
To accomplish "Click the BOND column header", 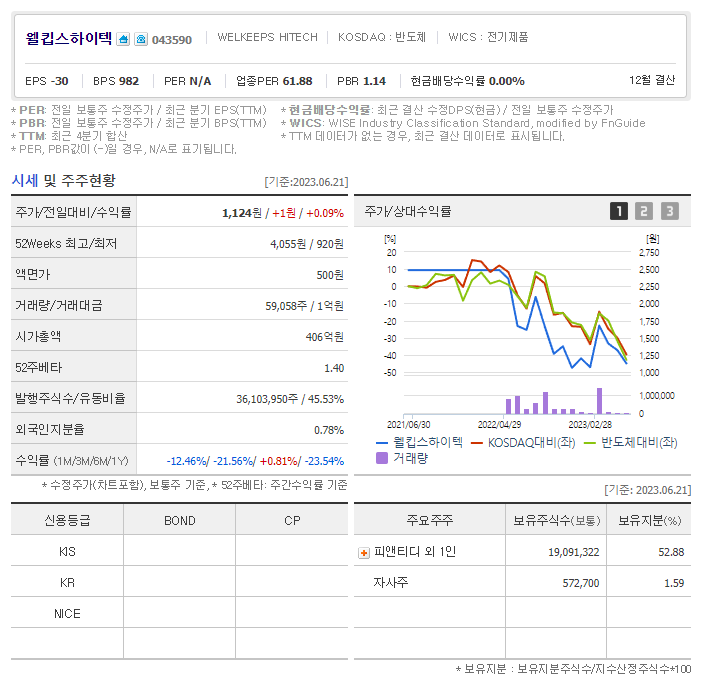I will click(179, 520).
